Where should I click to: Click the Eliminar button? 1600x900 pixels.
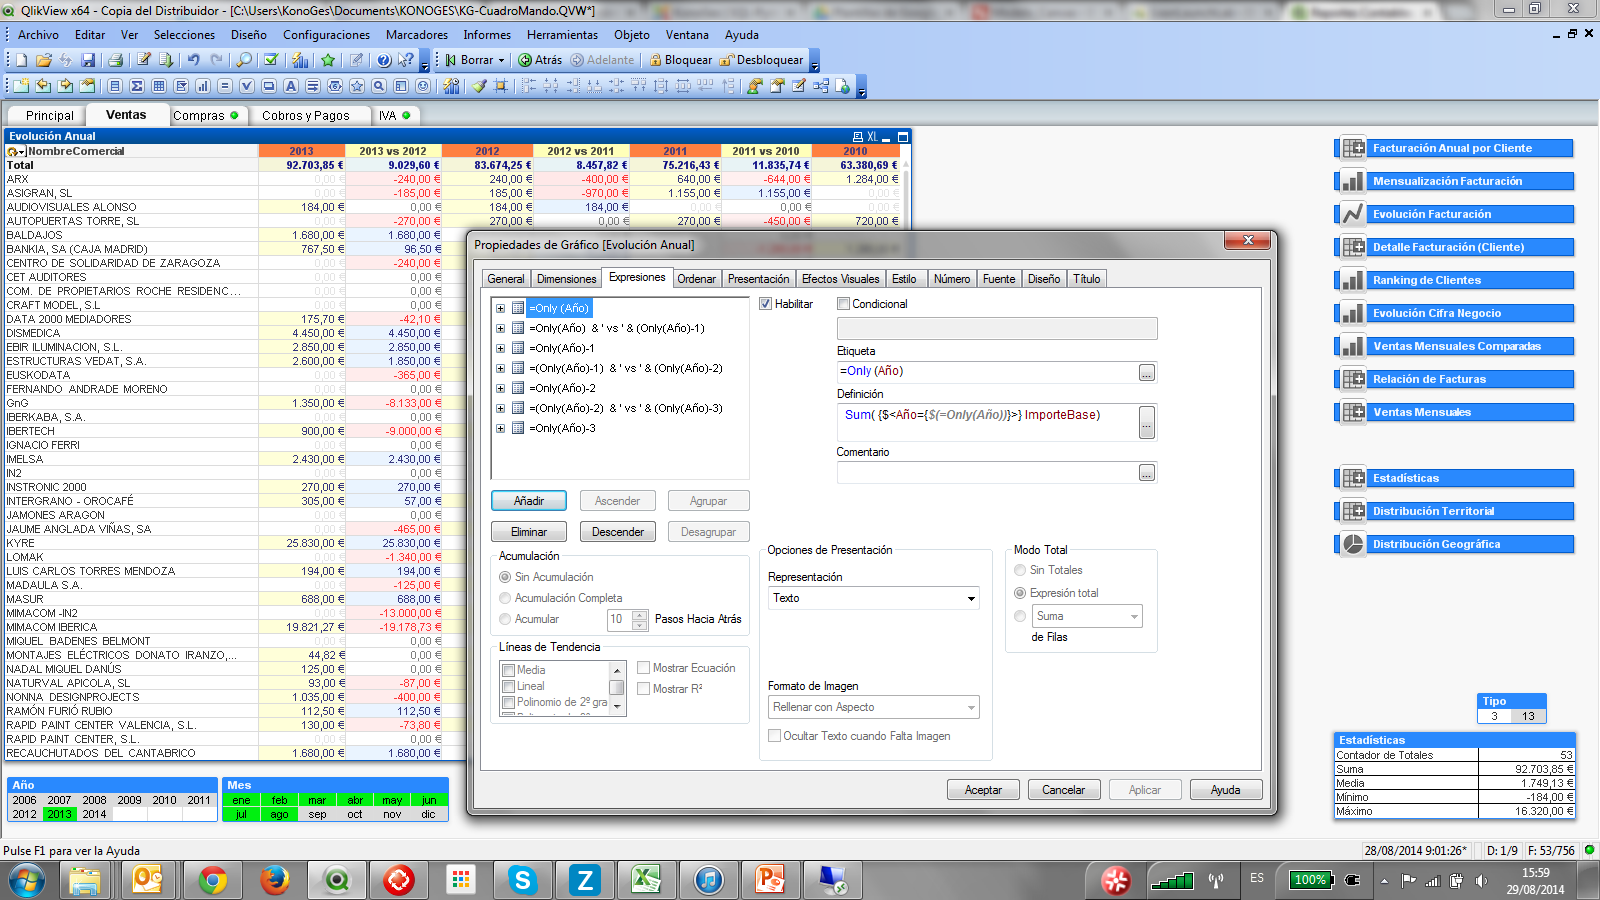529,532
